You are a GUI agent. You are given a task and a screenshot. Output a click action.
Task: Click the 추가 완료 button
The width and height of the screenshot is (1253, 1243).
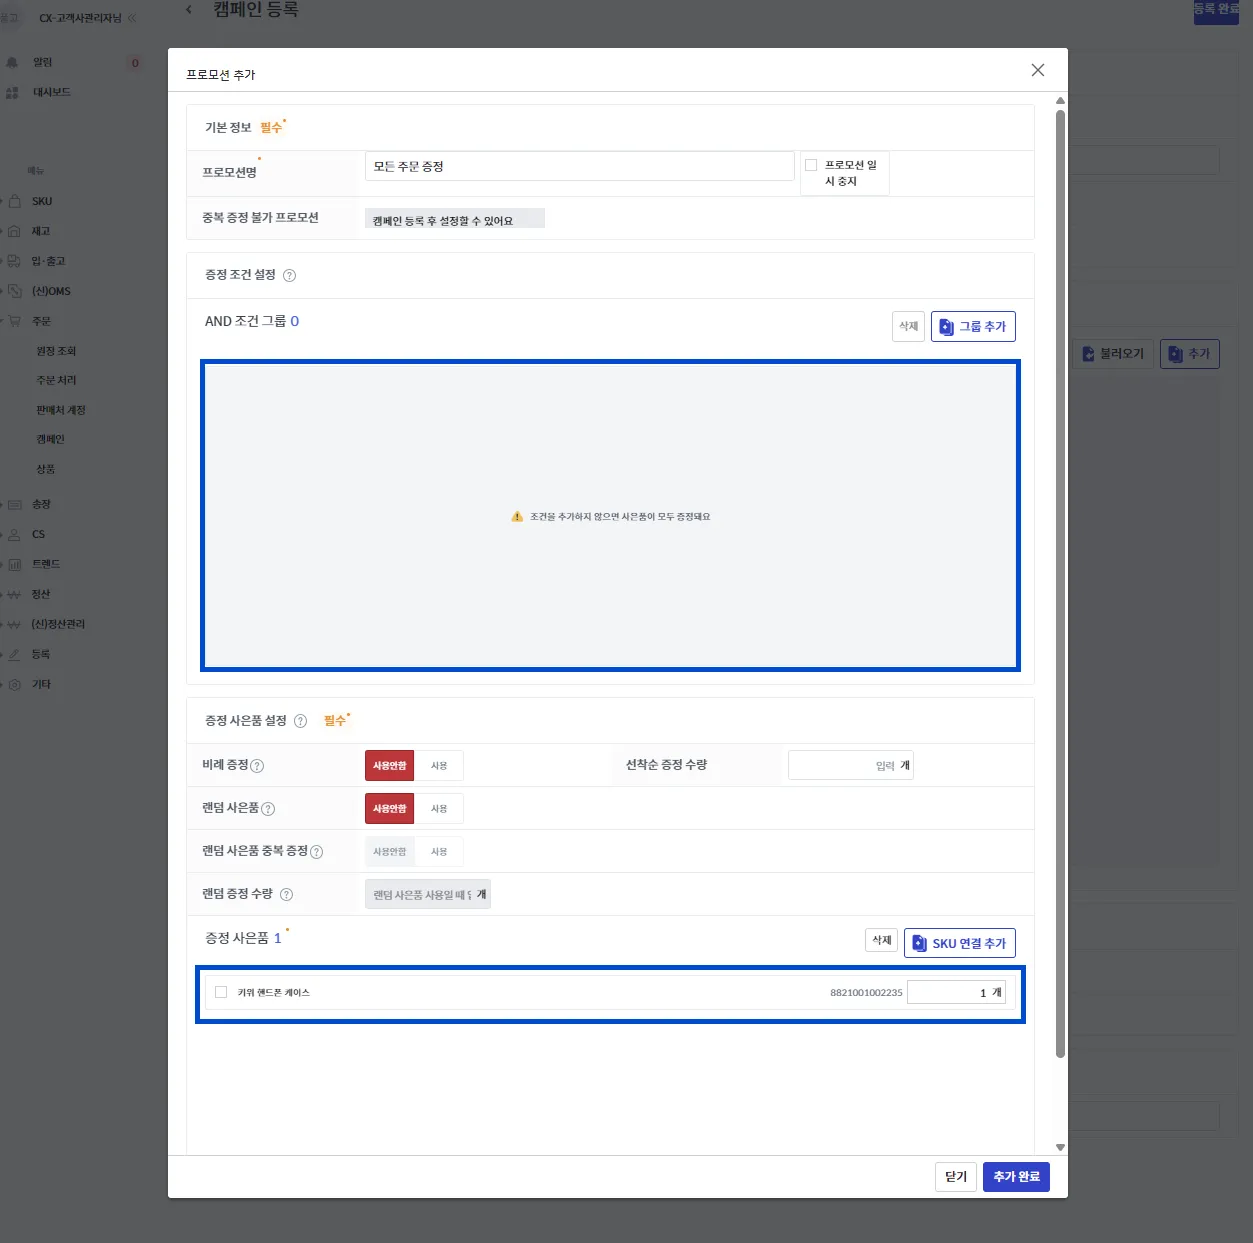[1016, 1177]
